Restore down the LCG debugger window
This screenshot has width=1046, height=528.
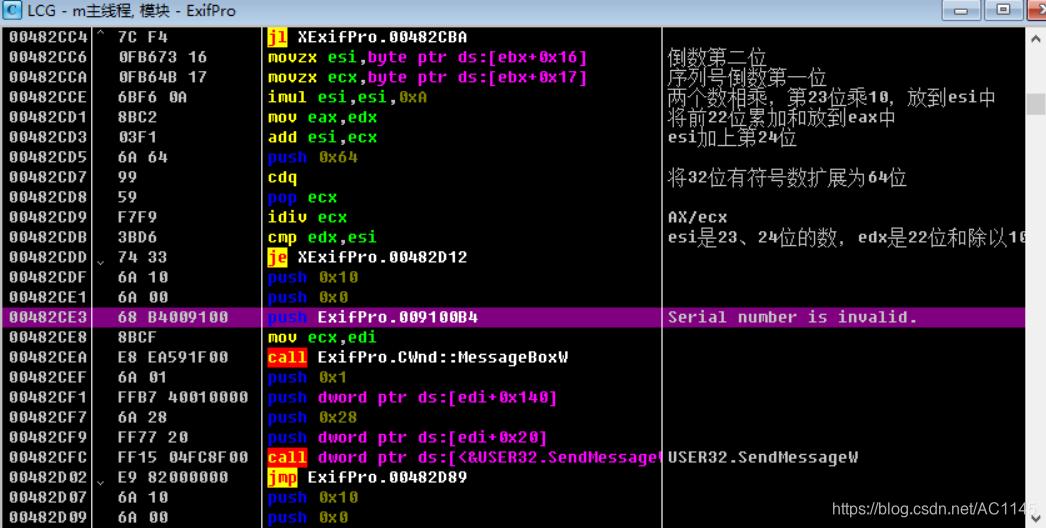pos(1003,10)
